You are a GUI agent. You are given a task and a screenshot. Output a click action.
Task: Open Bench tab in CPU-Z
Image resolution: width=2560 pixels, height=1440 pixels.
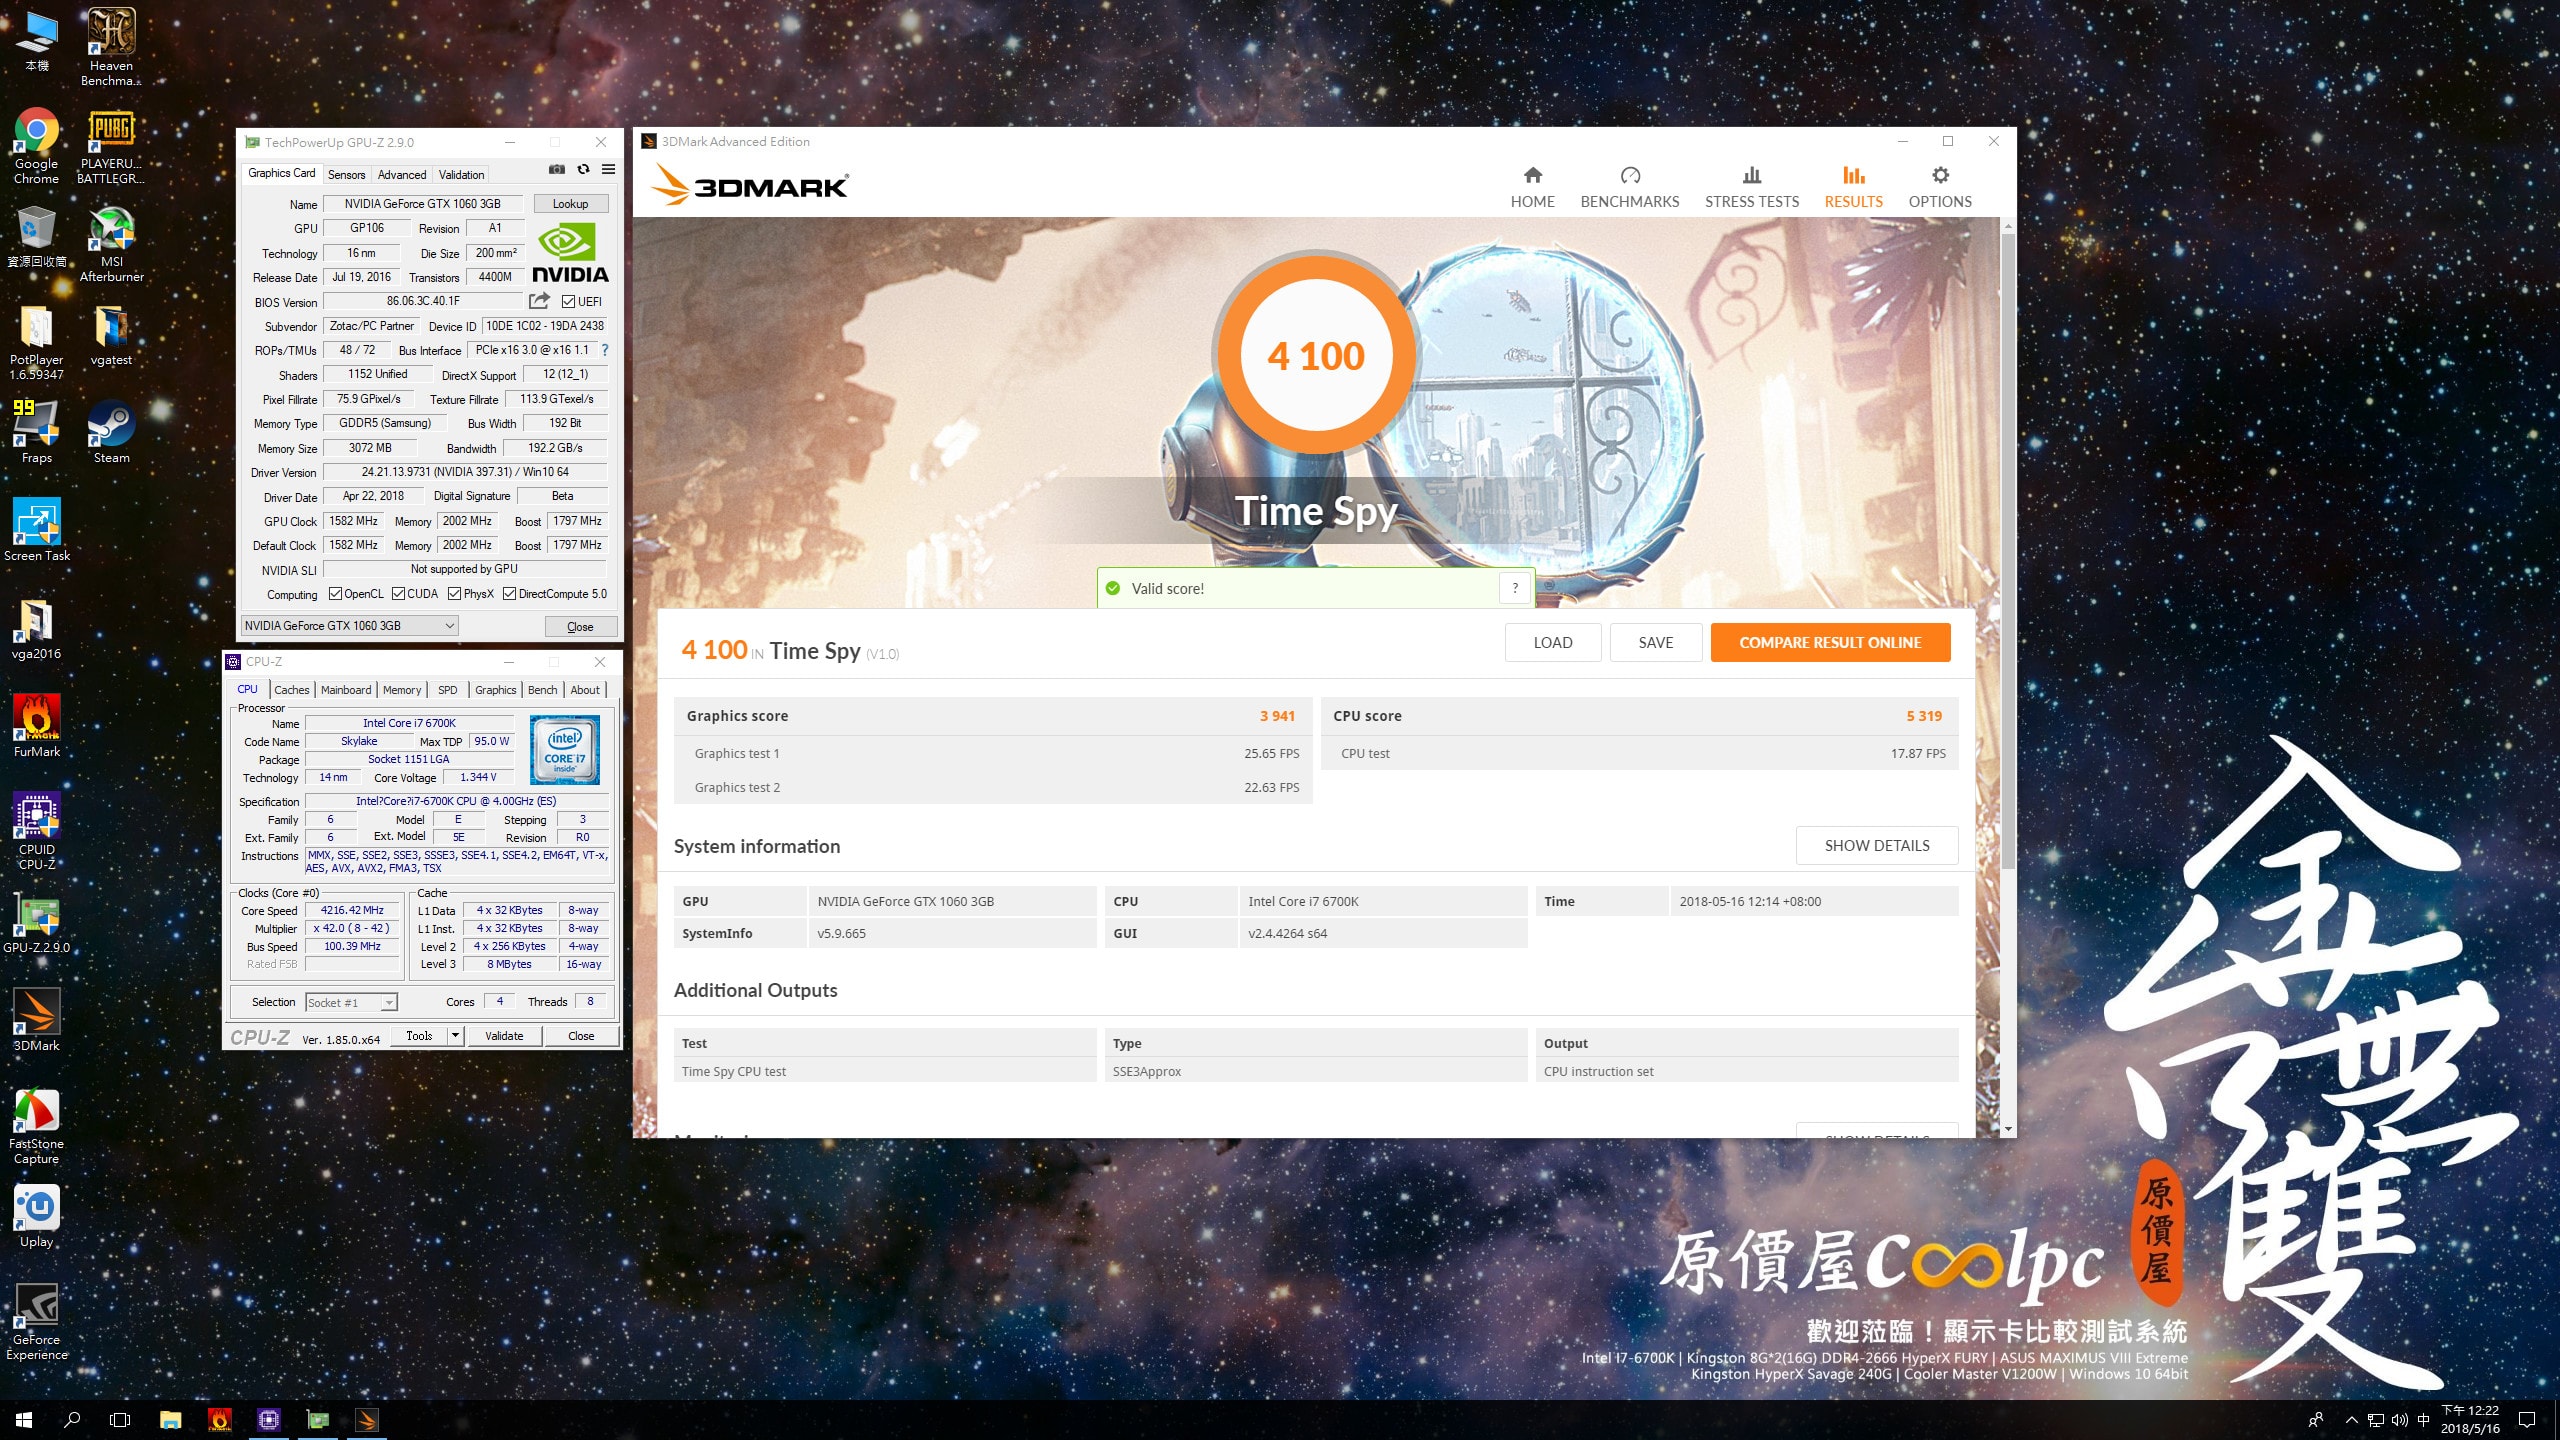pos(542,690)
